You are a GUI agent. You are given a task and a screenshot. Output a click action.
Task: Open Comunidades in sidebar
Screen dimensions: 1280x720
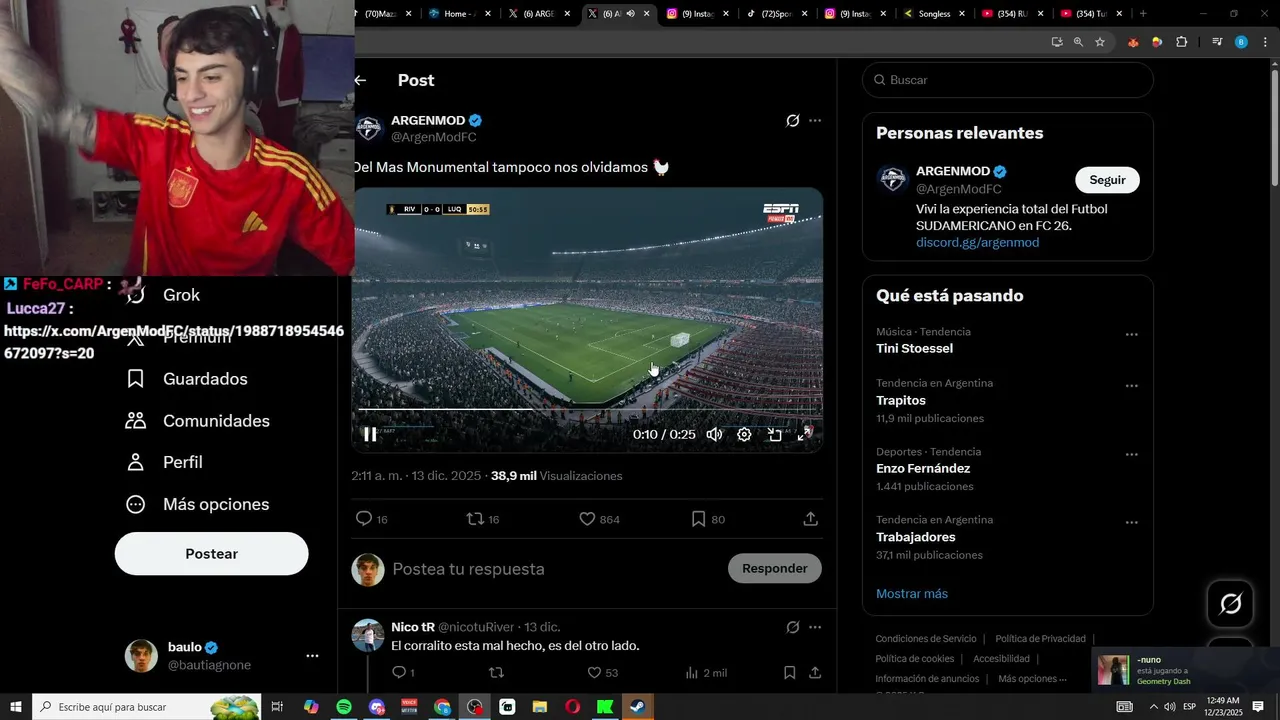(198, 421)
